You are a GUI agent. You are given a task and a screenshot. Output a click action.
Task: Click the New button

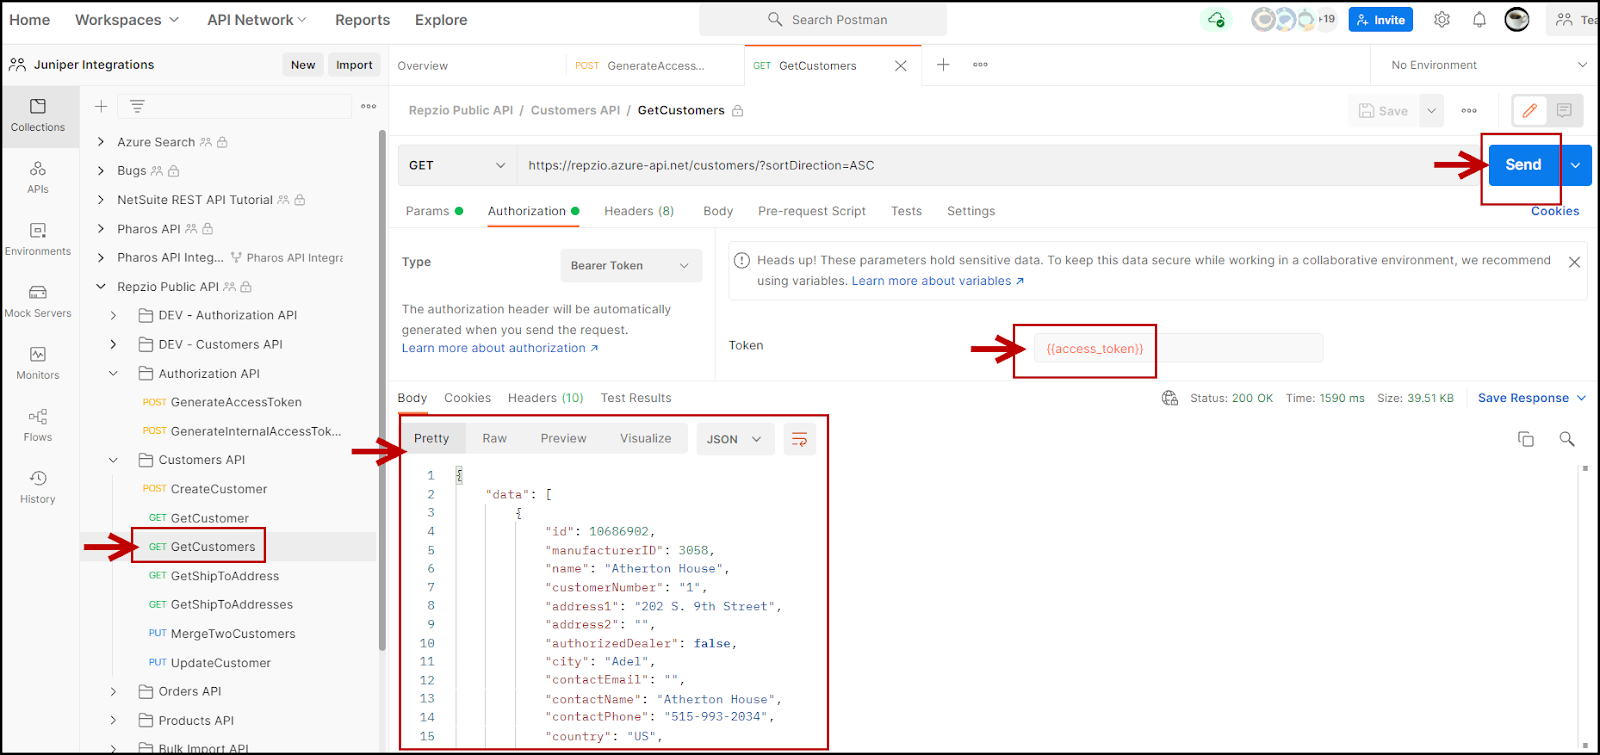coord(303,65)
